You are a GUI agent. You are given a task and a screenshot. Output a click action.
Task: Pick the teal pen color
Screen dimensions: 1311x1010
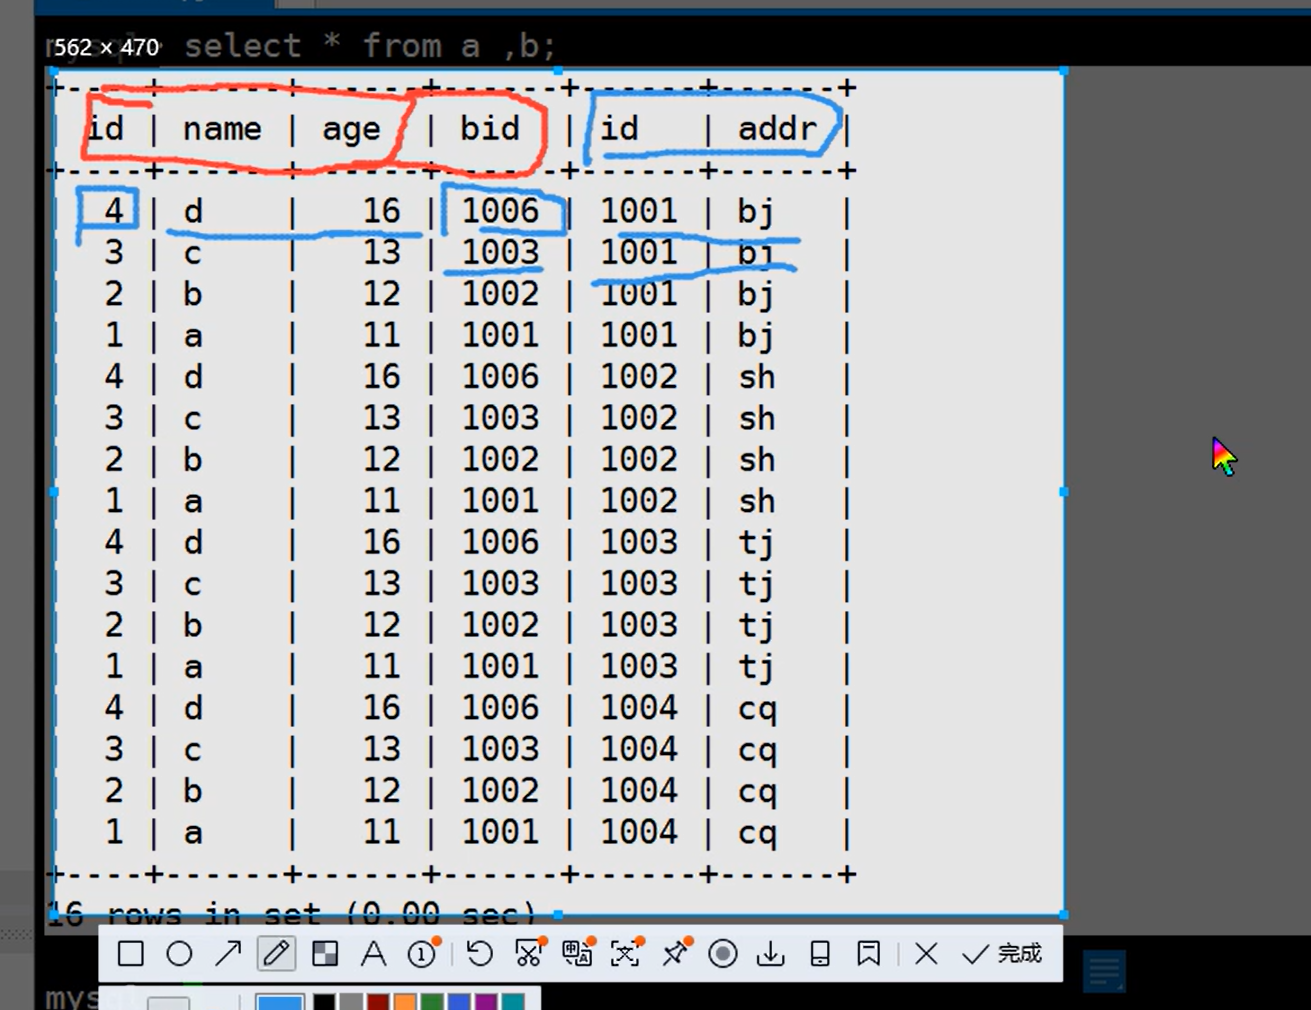coord(513,1002)
